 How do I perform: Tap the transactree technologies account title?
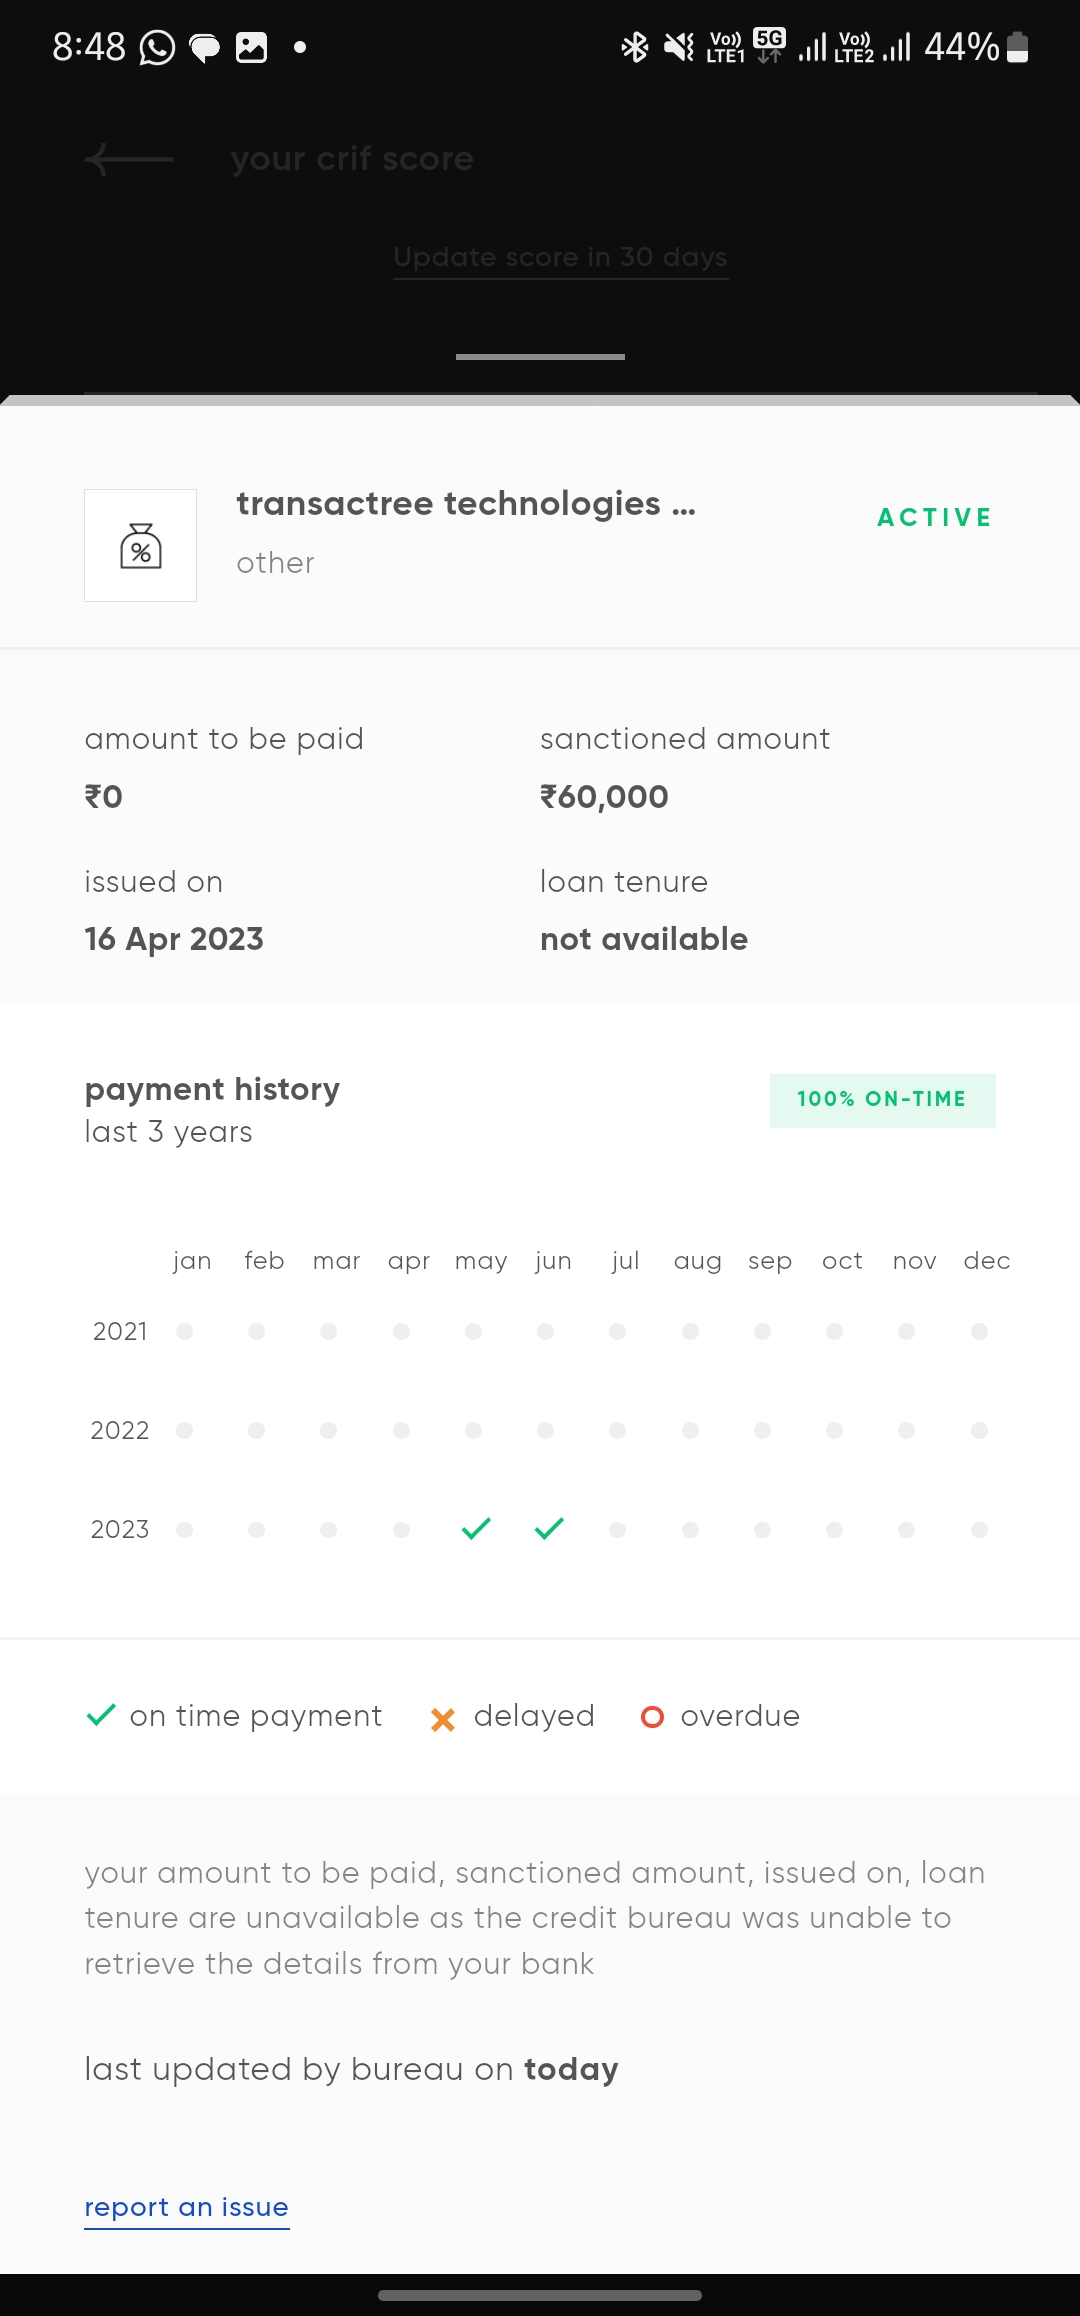(465, 504)
